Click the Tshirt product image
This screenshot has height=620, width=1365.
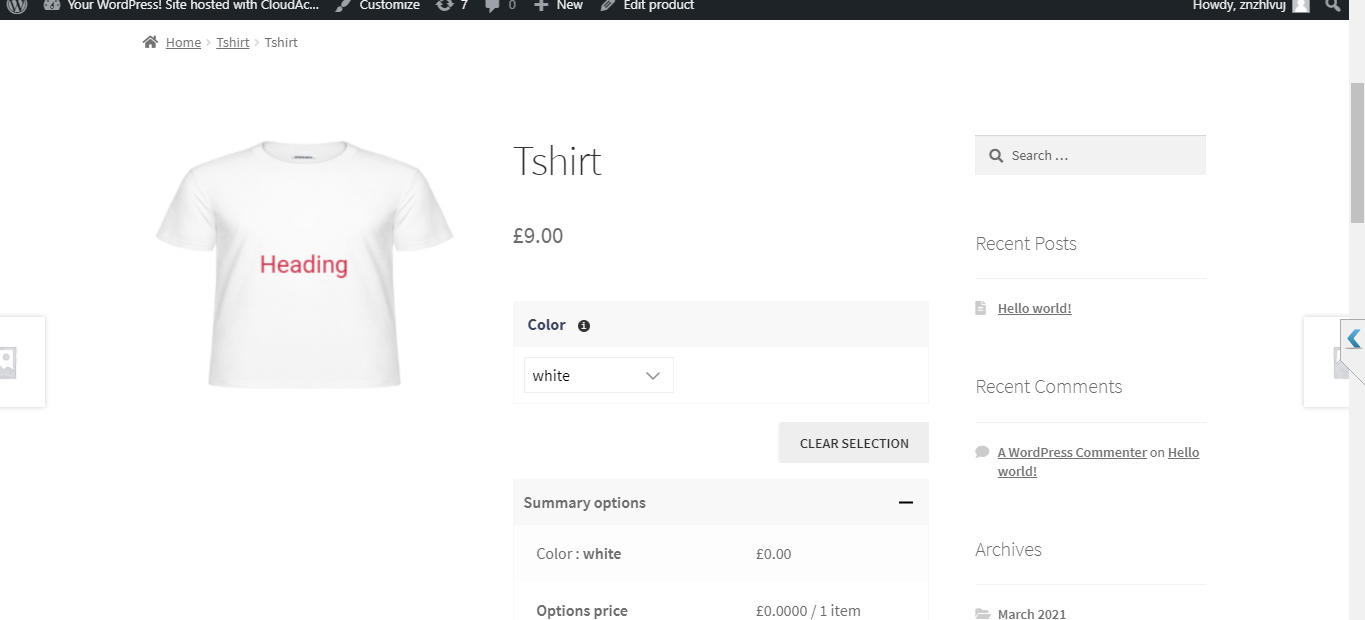coord(304,264)
